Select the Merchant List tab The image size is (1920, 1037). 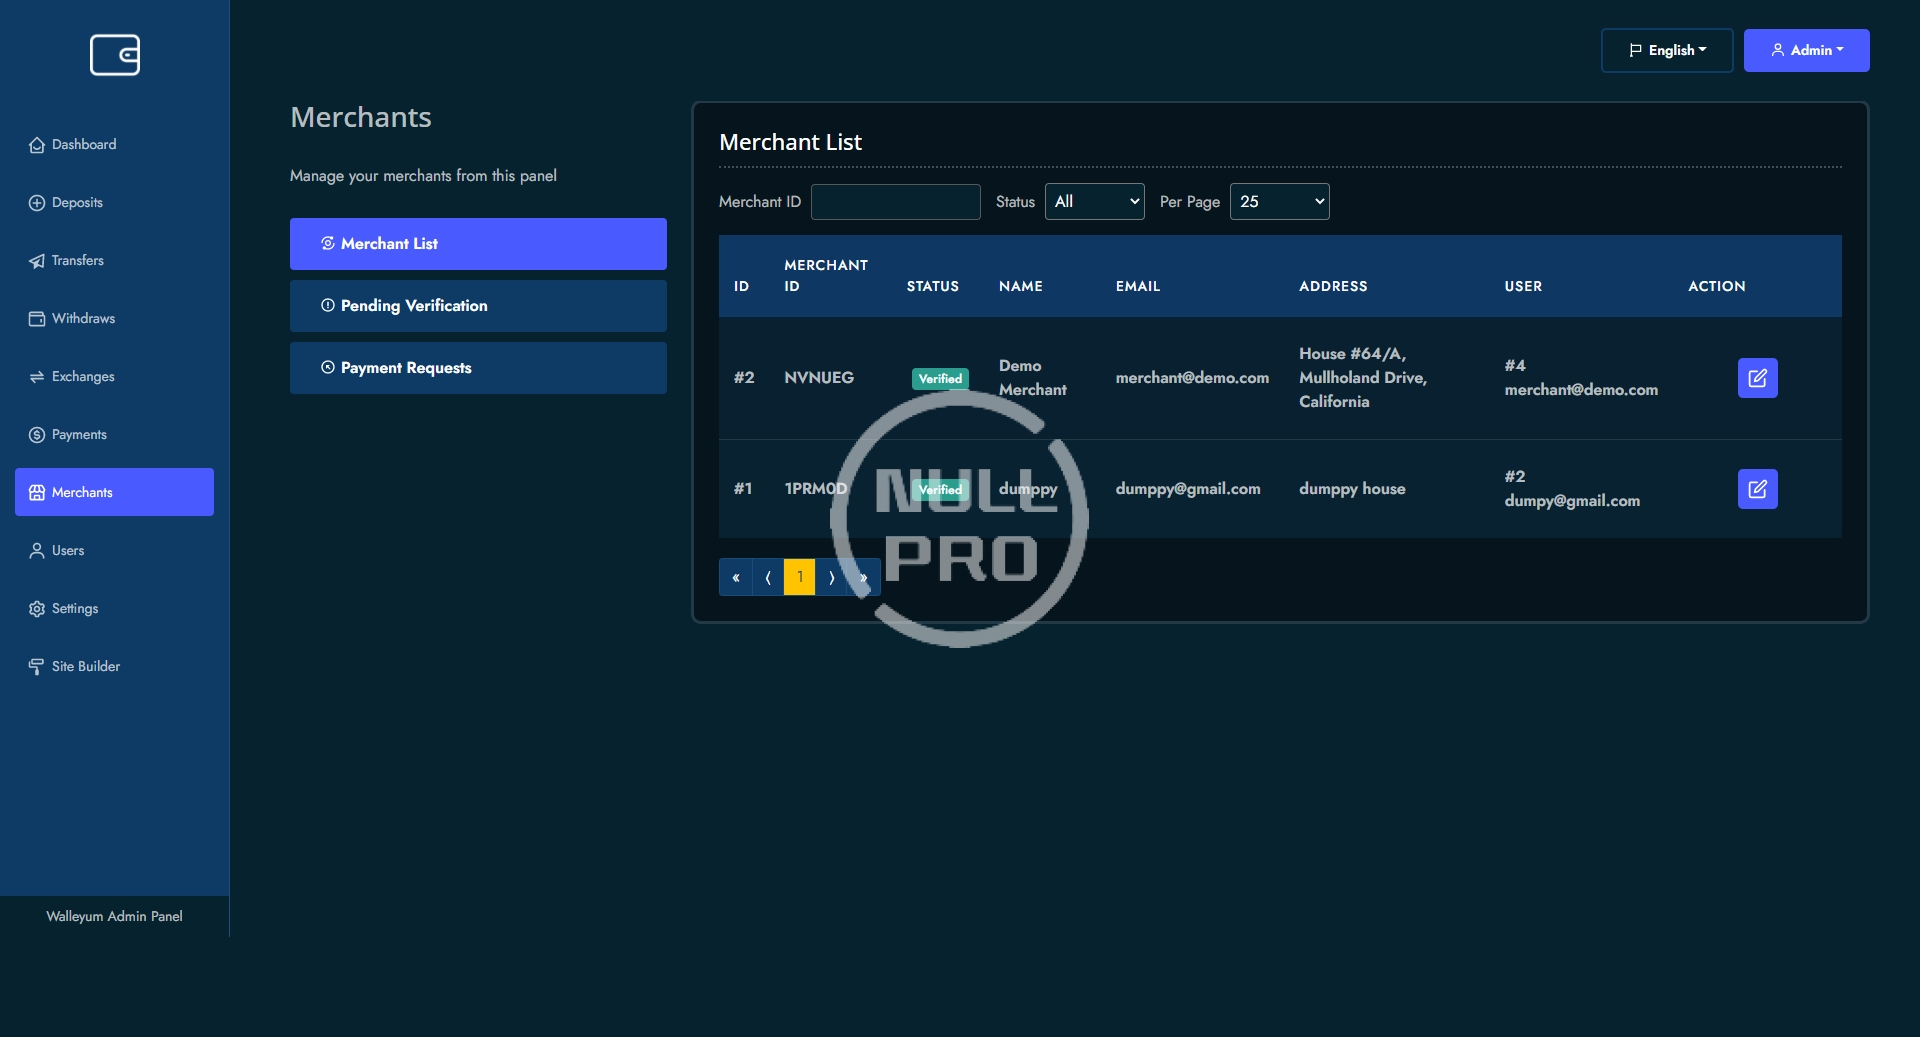(x=478, y=244)
